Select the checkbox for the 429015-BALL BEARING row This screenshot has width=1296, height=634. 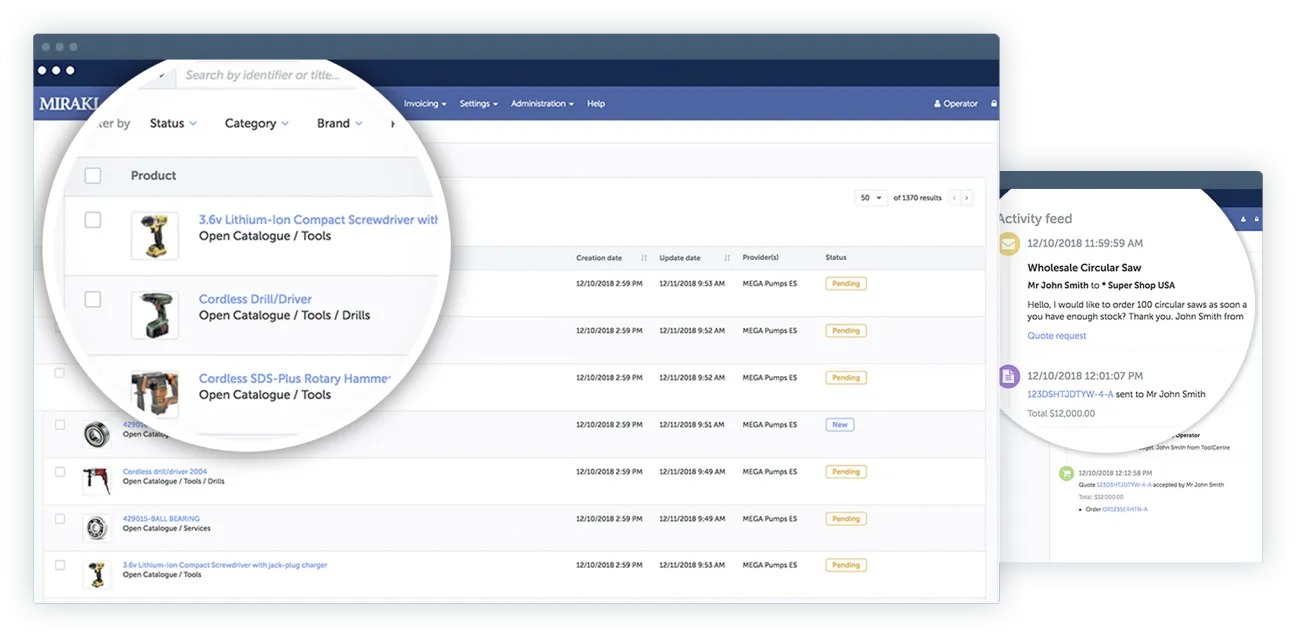click(60, 519)
